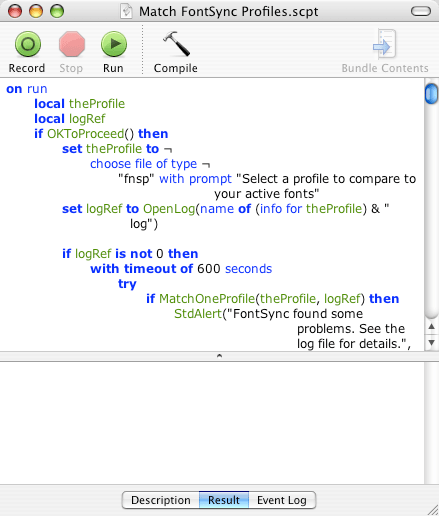Viewport: 439px width, 516px height.
Task: Zoom window with green title bar button
Action: (x=57, y=11)
